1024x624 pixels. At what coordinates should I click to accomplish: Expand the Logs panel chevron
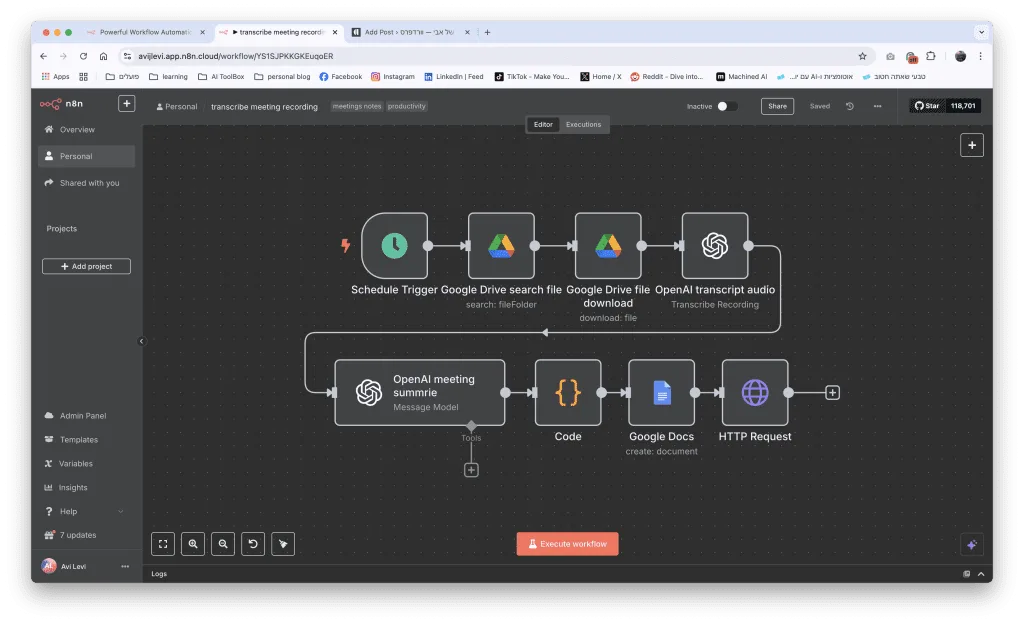[981, 574]
